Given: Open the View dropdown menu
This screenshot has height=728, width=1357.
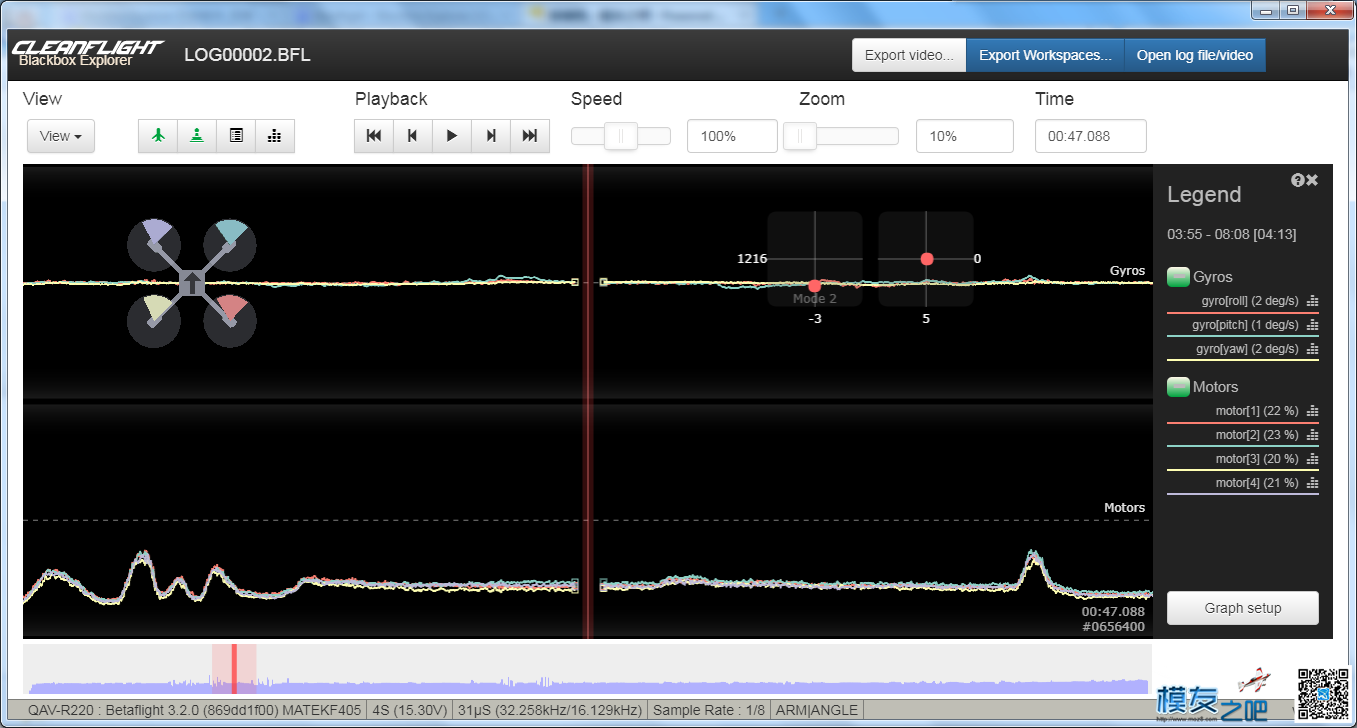Looking at the screenshot, I should coord(61,136).
